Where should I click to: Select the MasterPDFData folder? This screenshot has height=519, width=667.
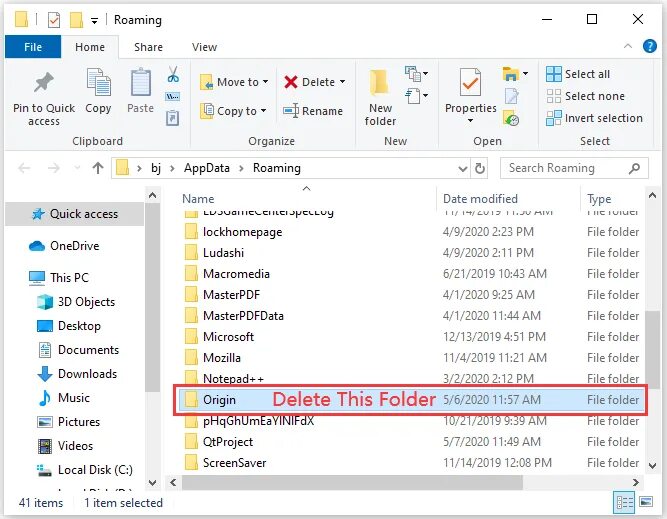click(x=243, y=316)
